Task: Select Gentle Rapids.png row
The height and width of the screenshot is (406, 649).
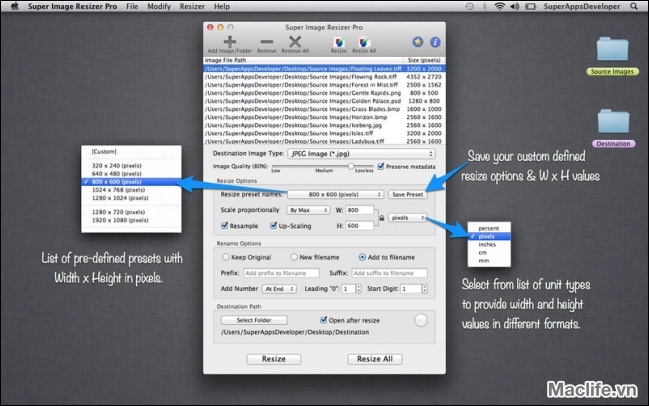Action: tap(324, 93)
